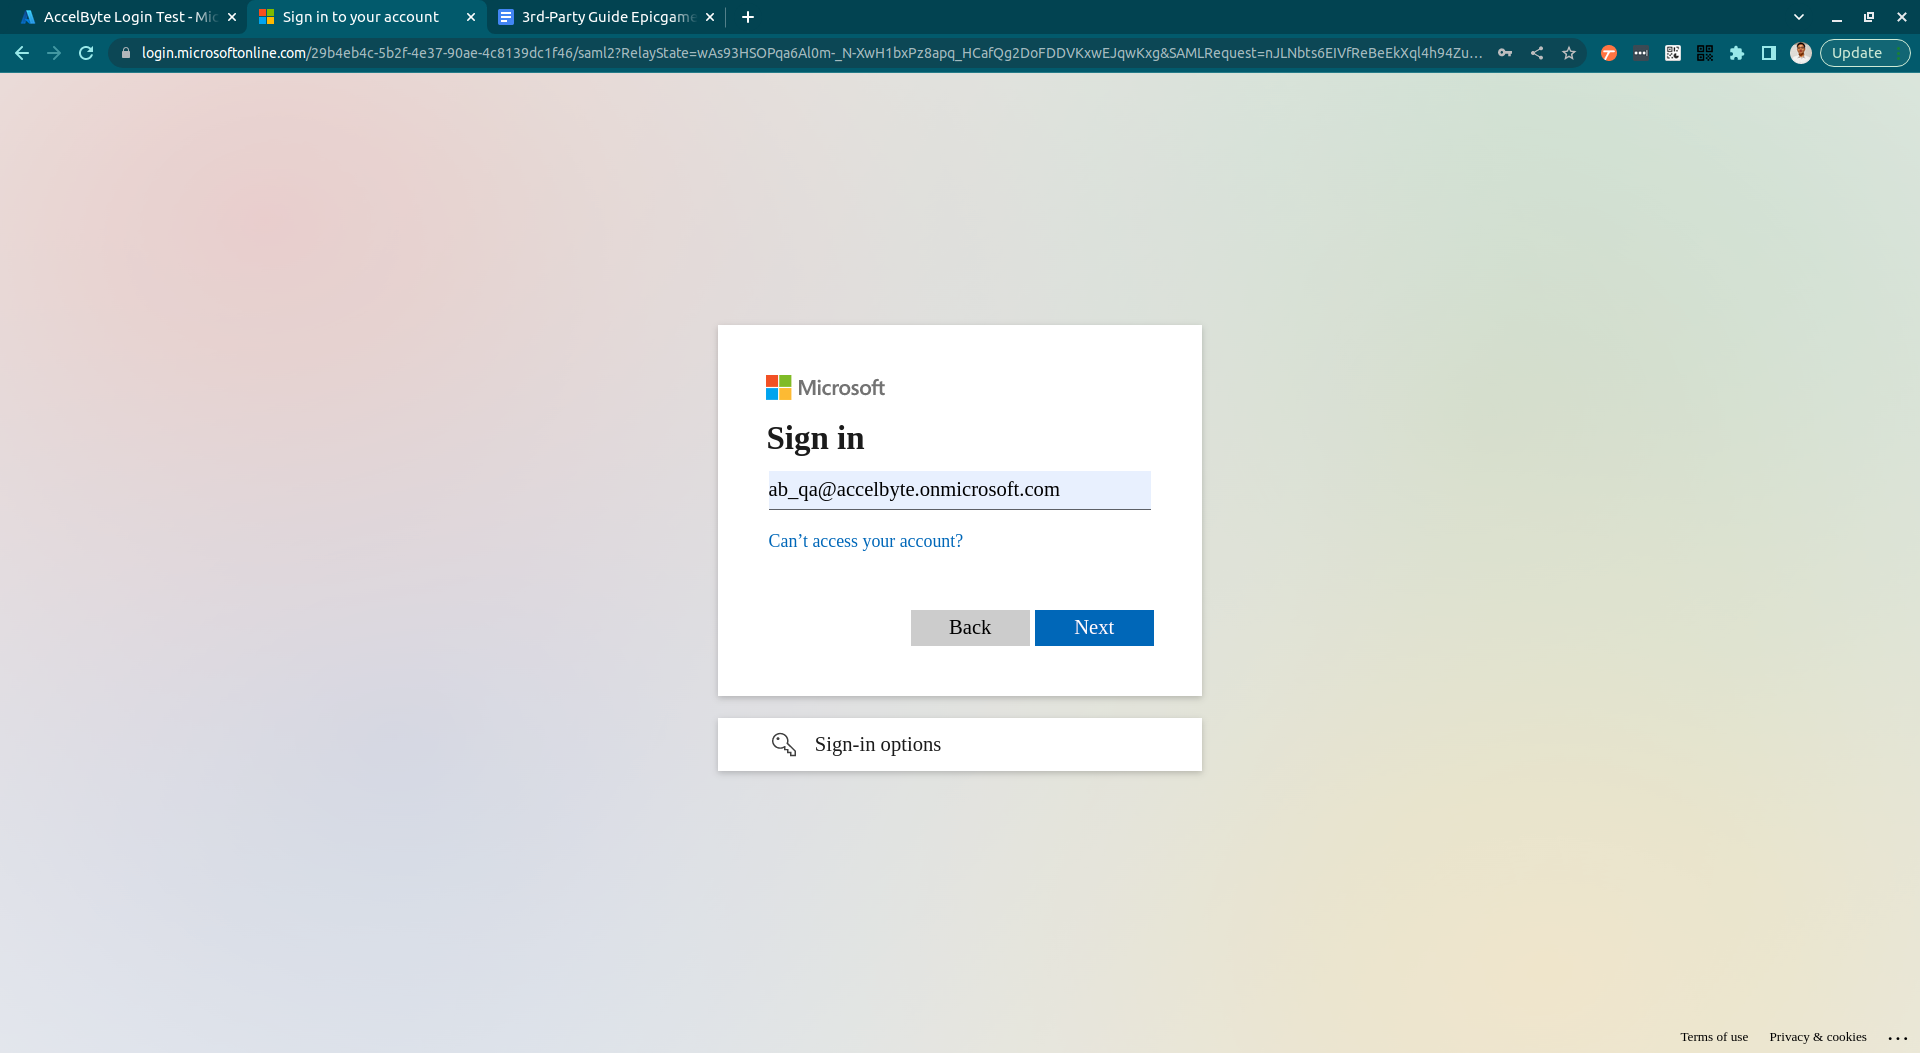Close the 3rd-Party Guide tab
The width and height of the screenshot is (1920, 1053).
pos(710,17)
